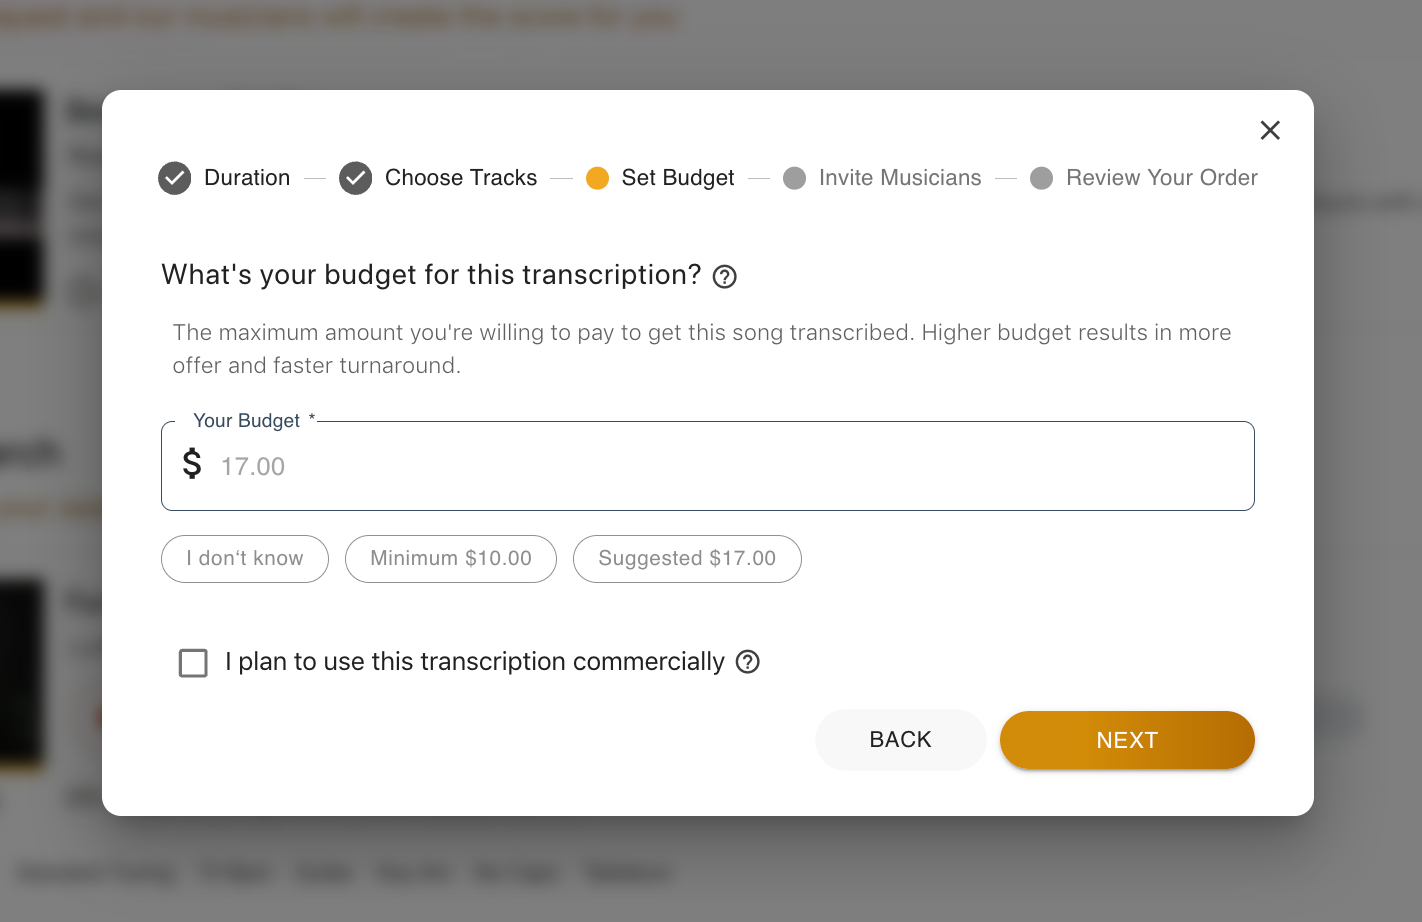Screen dimensions: 1422x922
Task: Open help icon beside budget question
Action: pyautogui.click(x=725, y=277)
